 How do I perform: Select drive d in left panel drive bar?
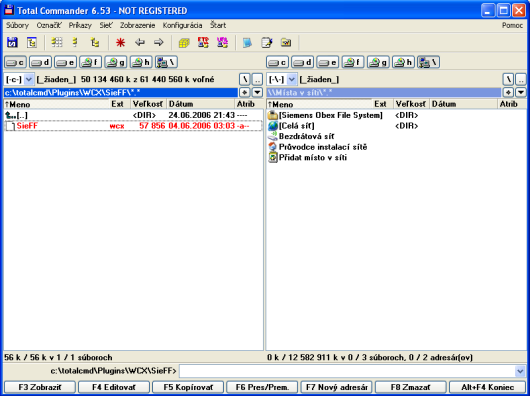[40, 62]
